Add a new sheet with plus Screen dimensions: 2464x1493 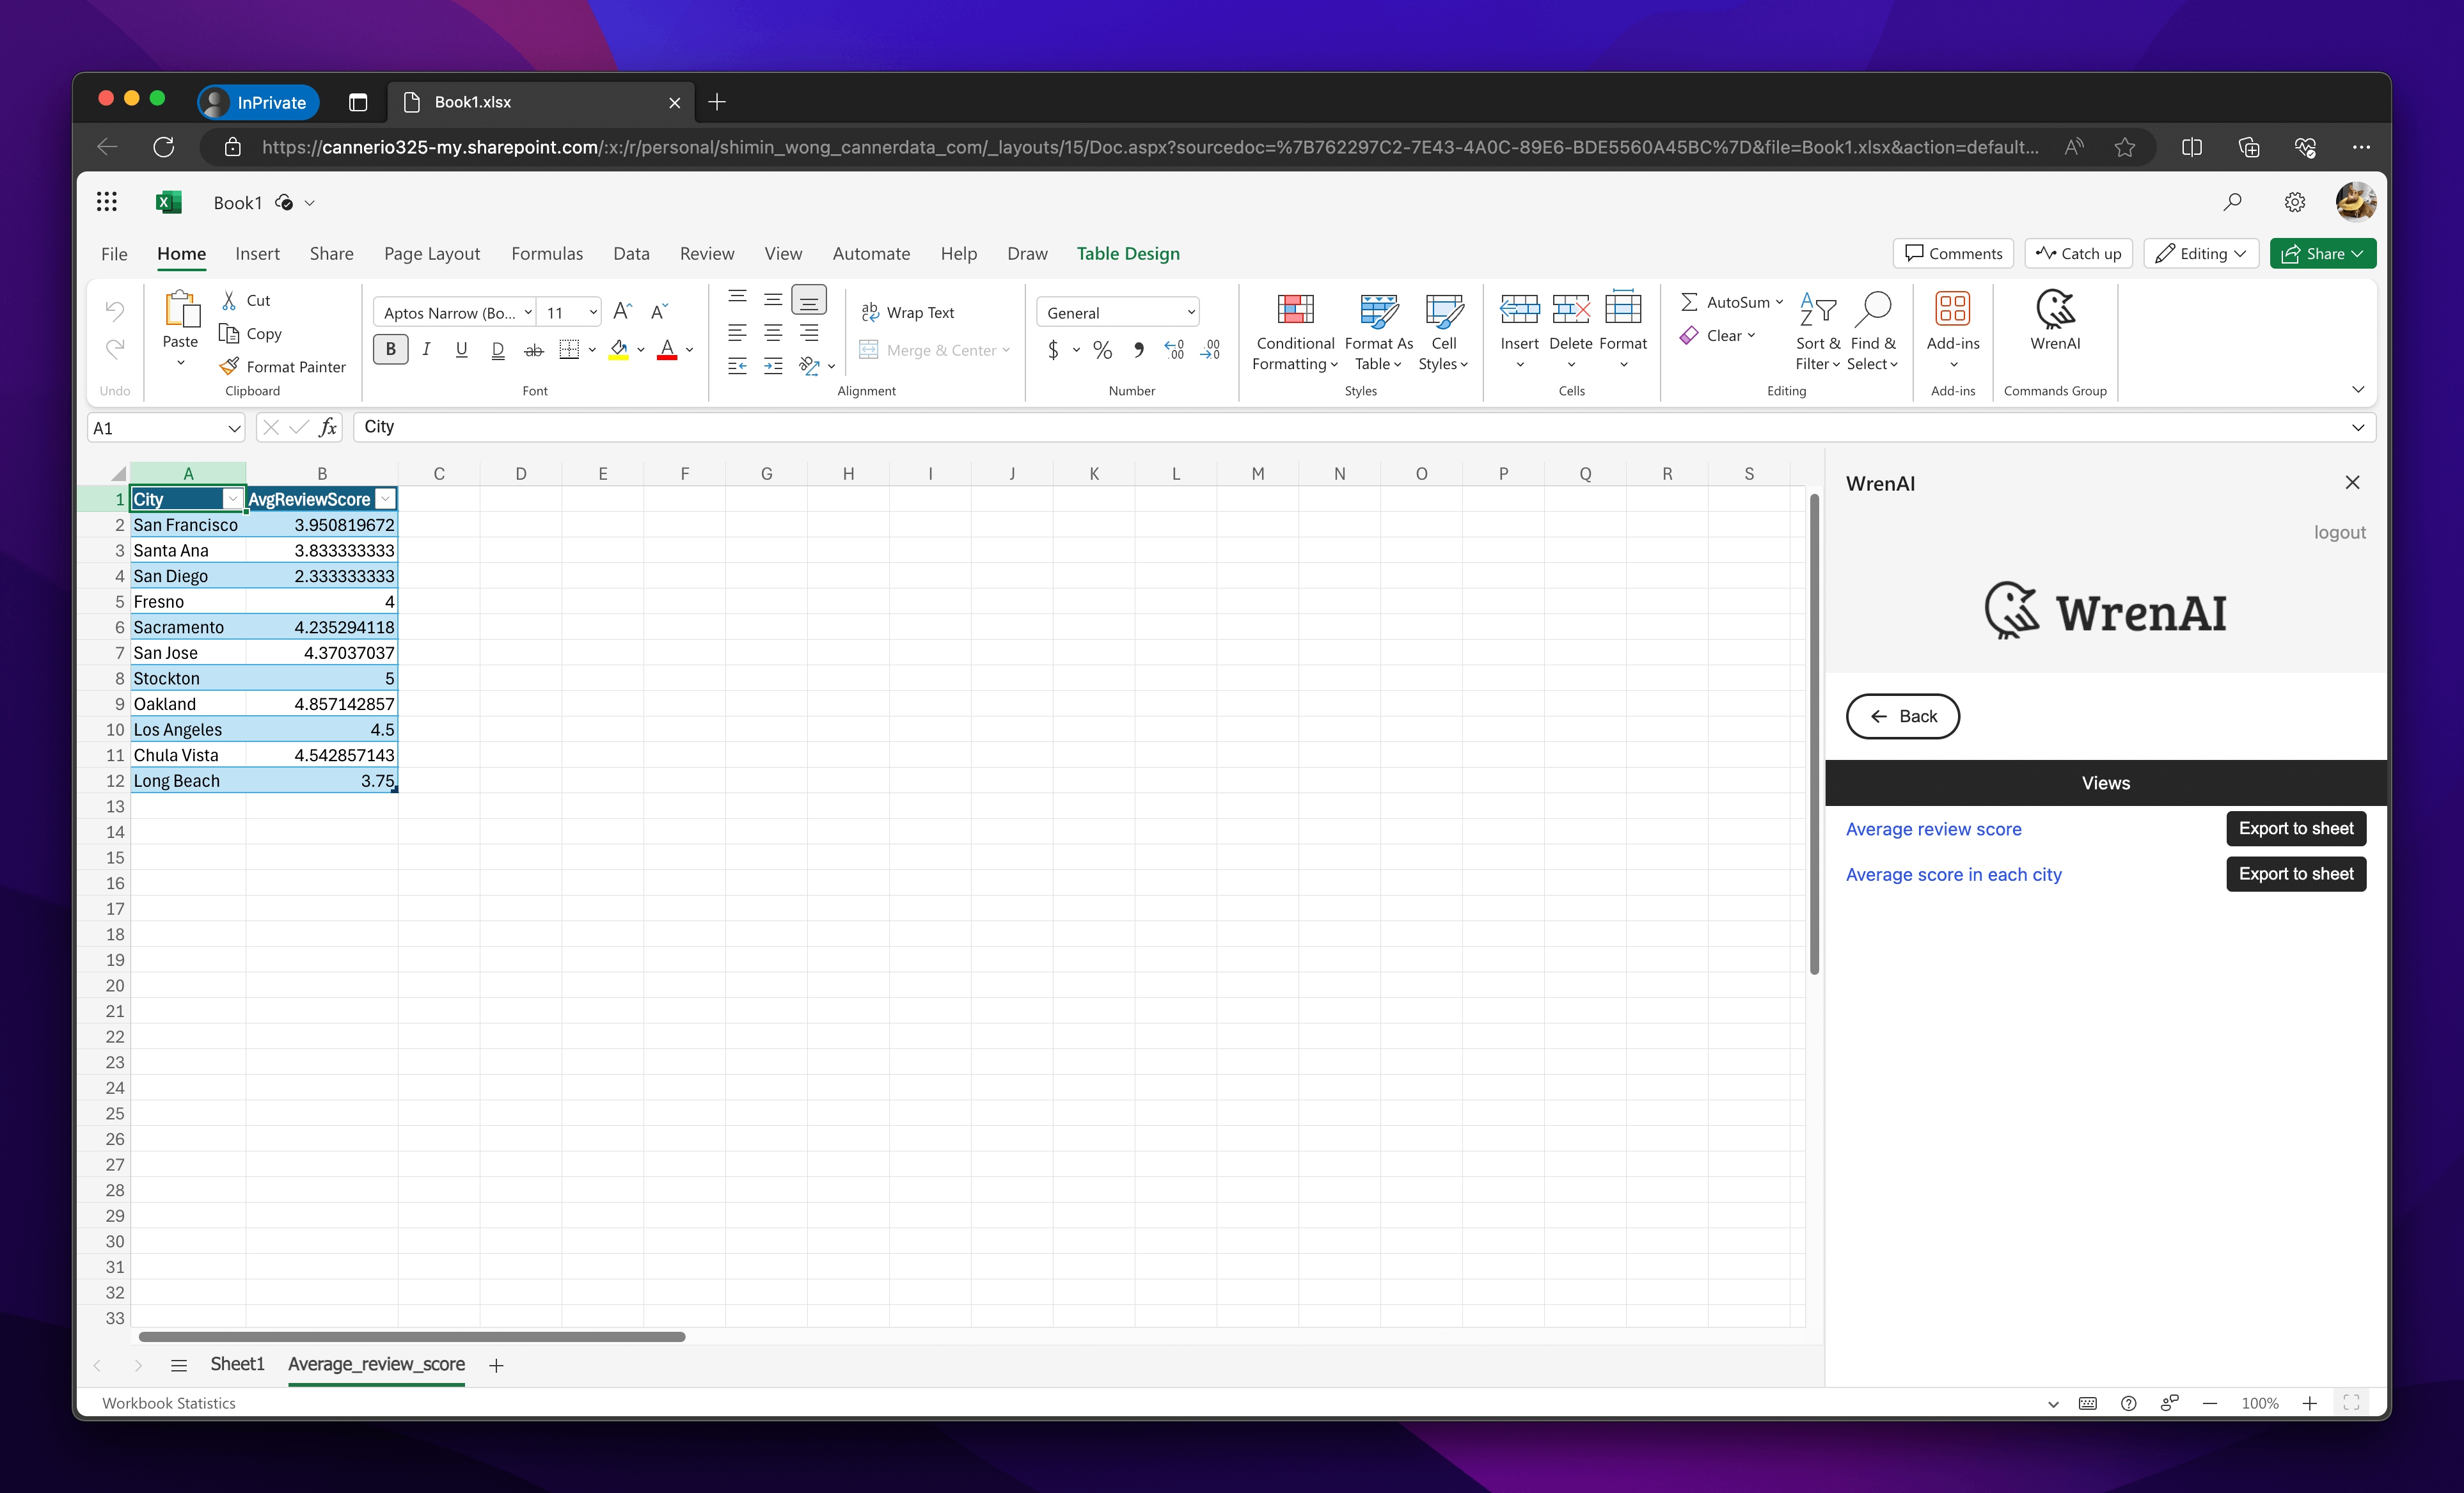(x=496, y=1365)
